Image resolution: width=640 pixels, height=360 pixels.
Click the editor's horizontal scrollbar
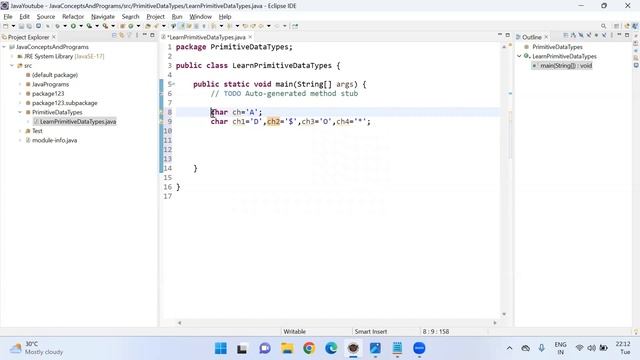pos(337,323)
